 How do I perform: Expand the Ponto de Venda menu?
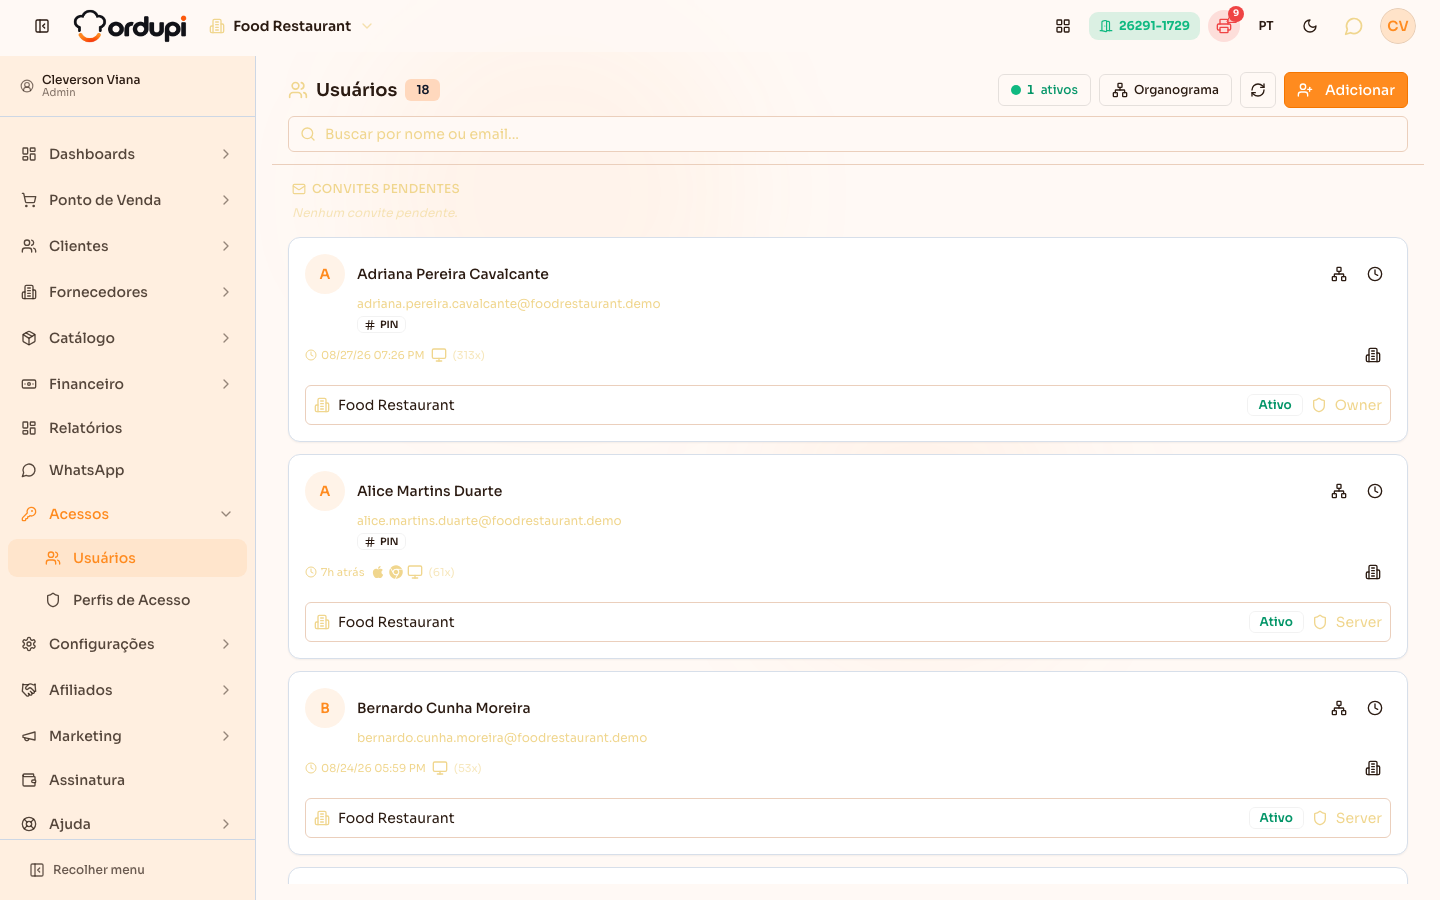pyautogui.click(x=127, y=200)
